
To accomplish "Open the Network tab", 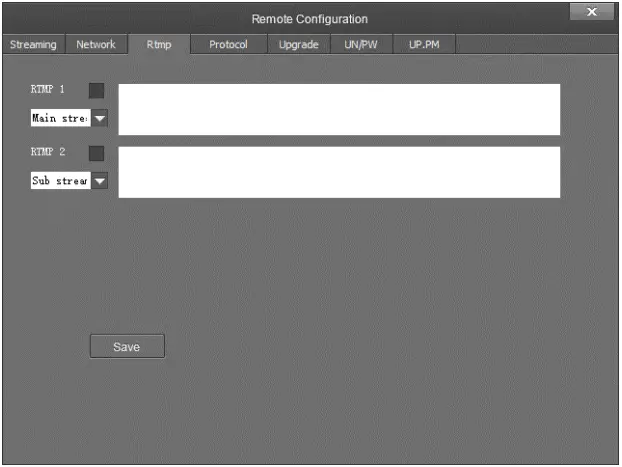I will pyautogui.click(x=96, y=44).
